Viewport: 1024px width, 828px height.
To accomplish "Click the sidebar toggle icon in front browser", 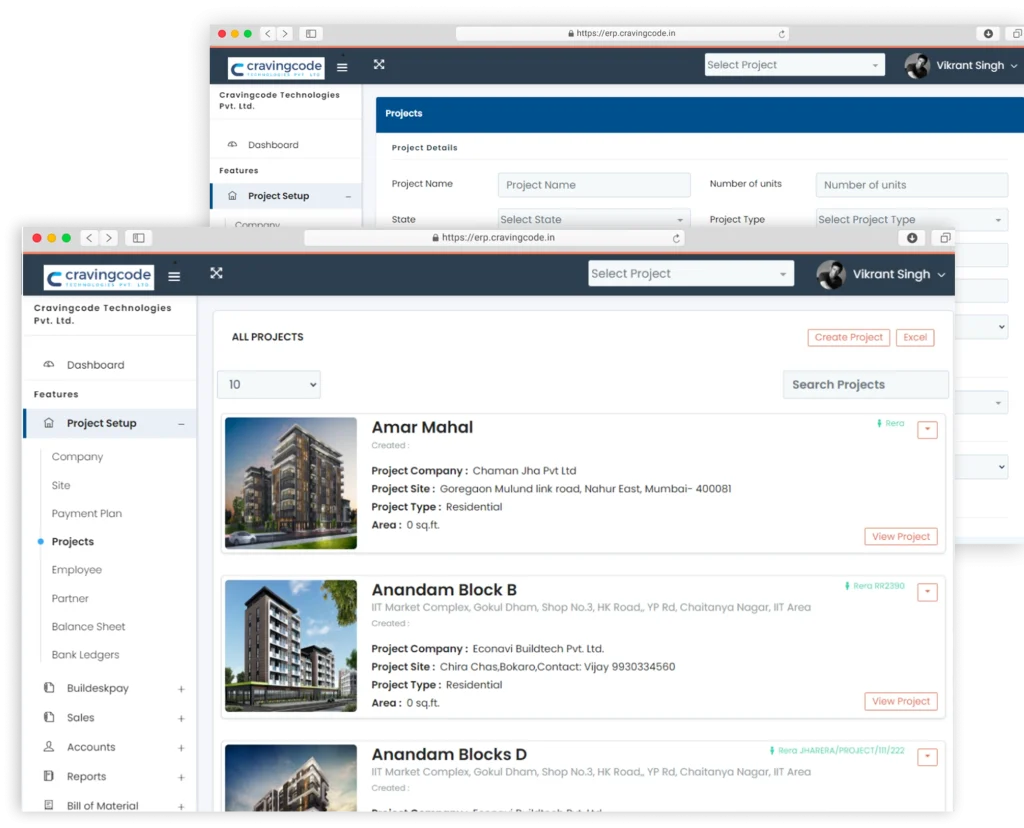I will 138,238.
